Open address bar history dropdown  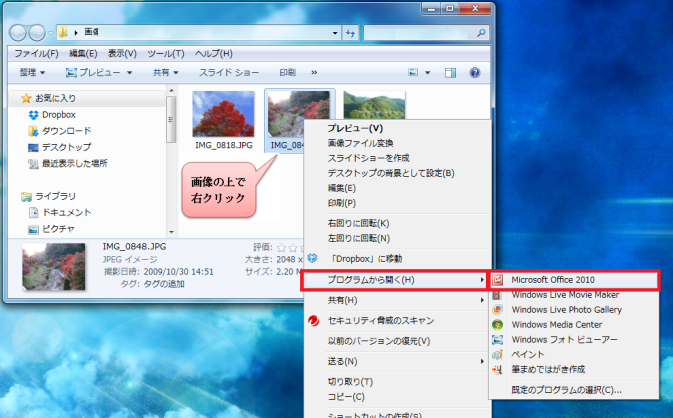click(x=335, y=33)
